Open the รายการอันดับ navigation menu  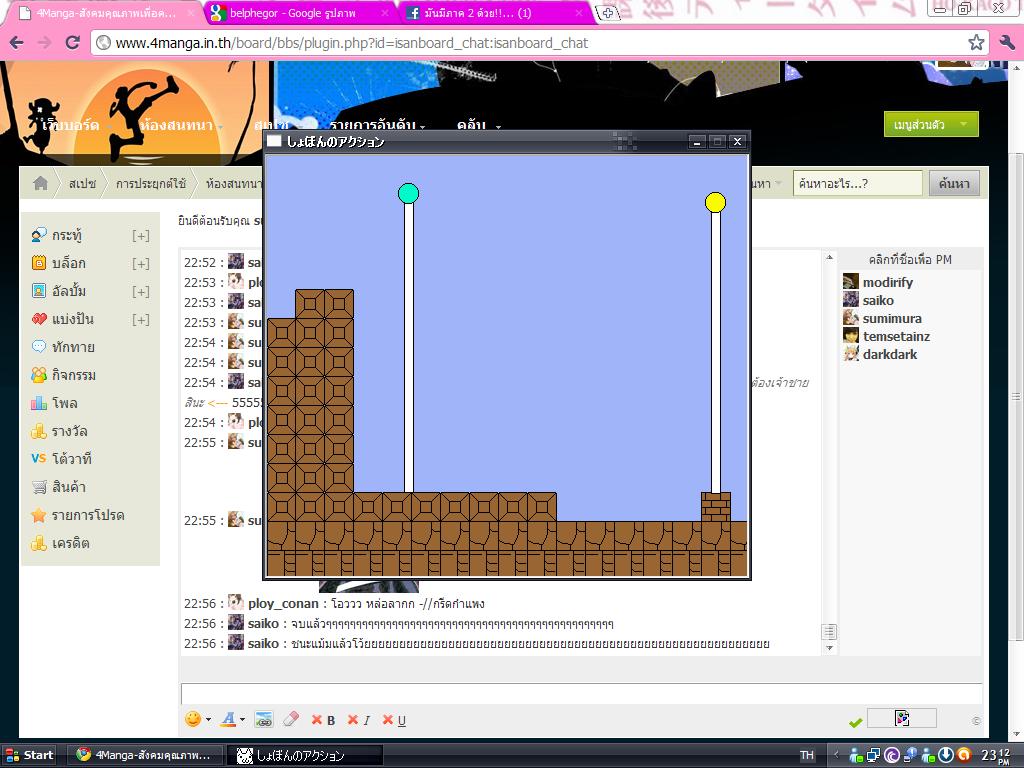pos(373,125)
